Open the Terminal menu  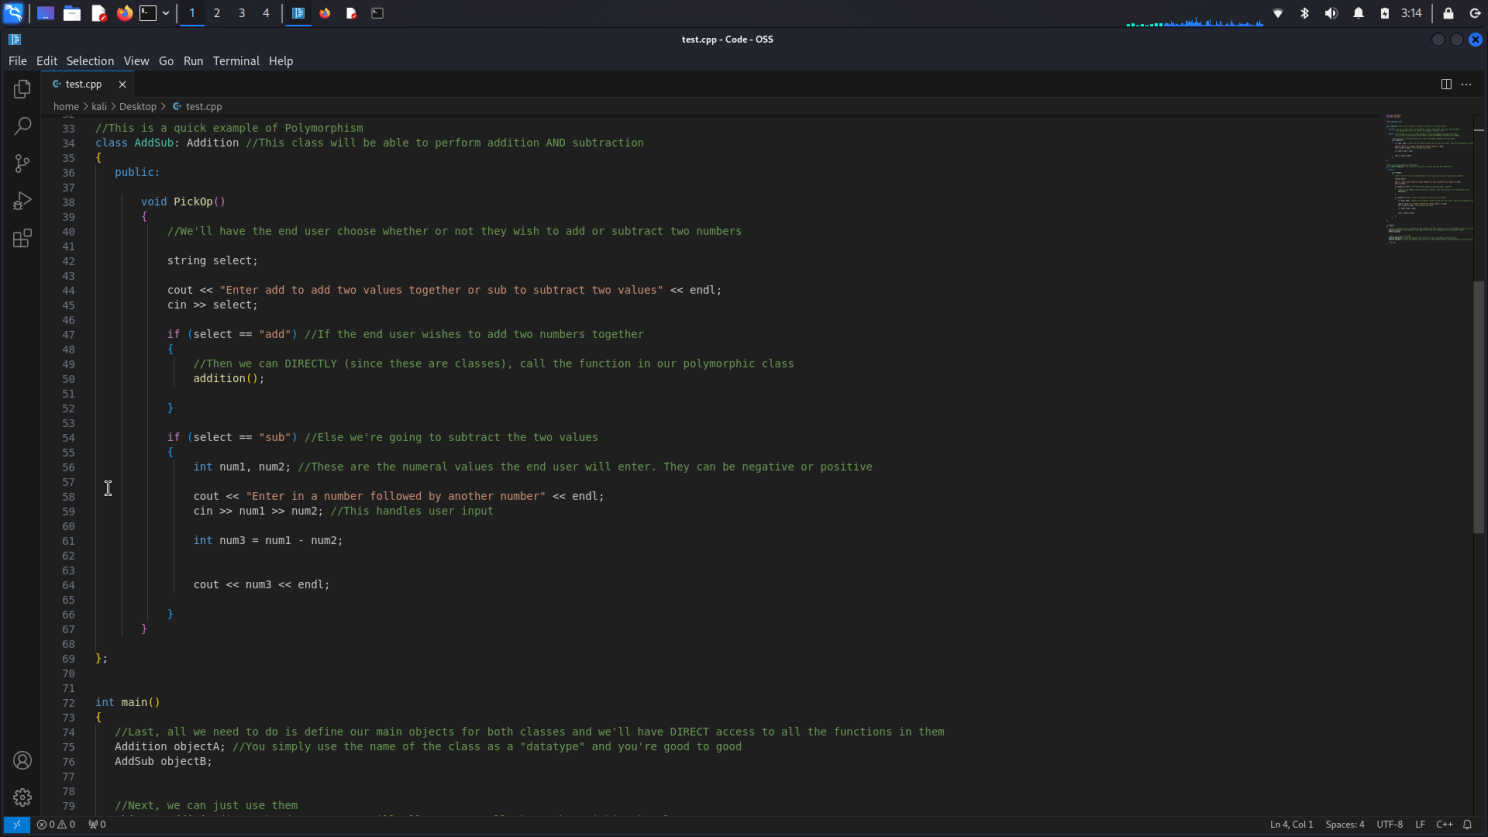point(236,61)
